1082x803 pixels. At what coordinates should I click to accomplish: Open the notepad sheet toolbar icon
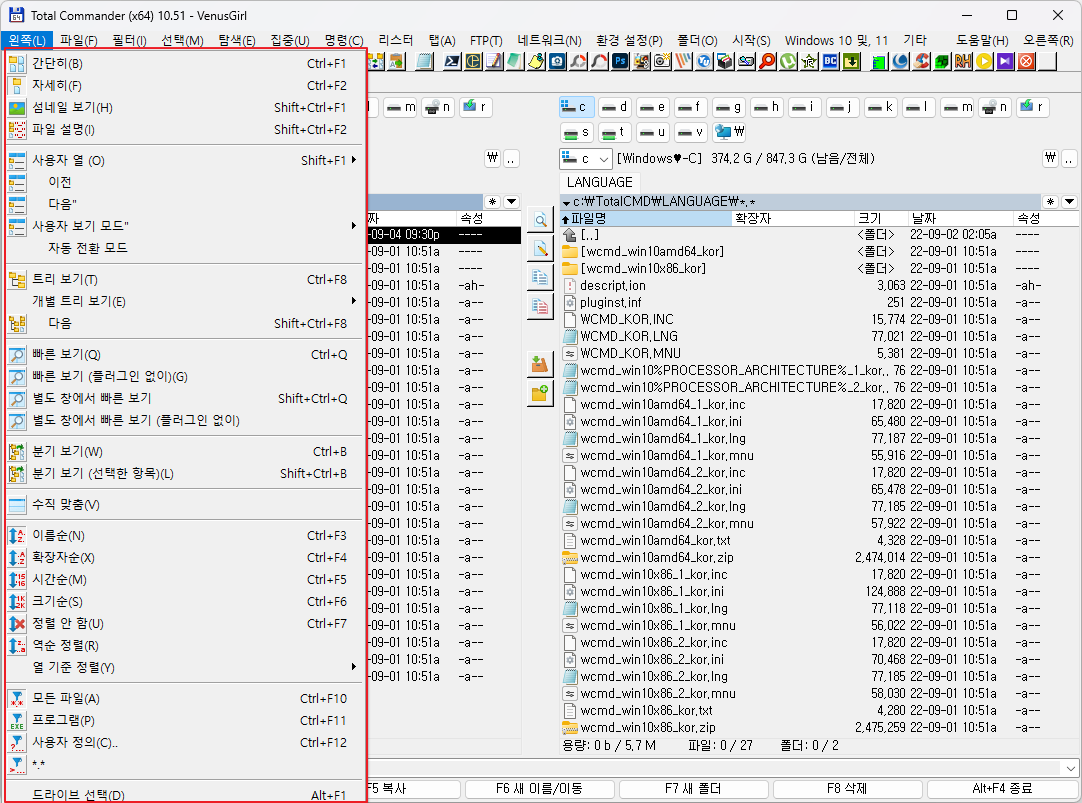424,61
